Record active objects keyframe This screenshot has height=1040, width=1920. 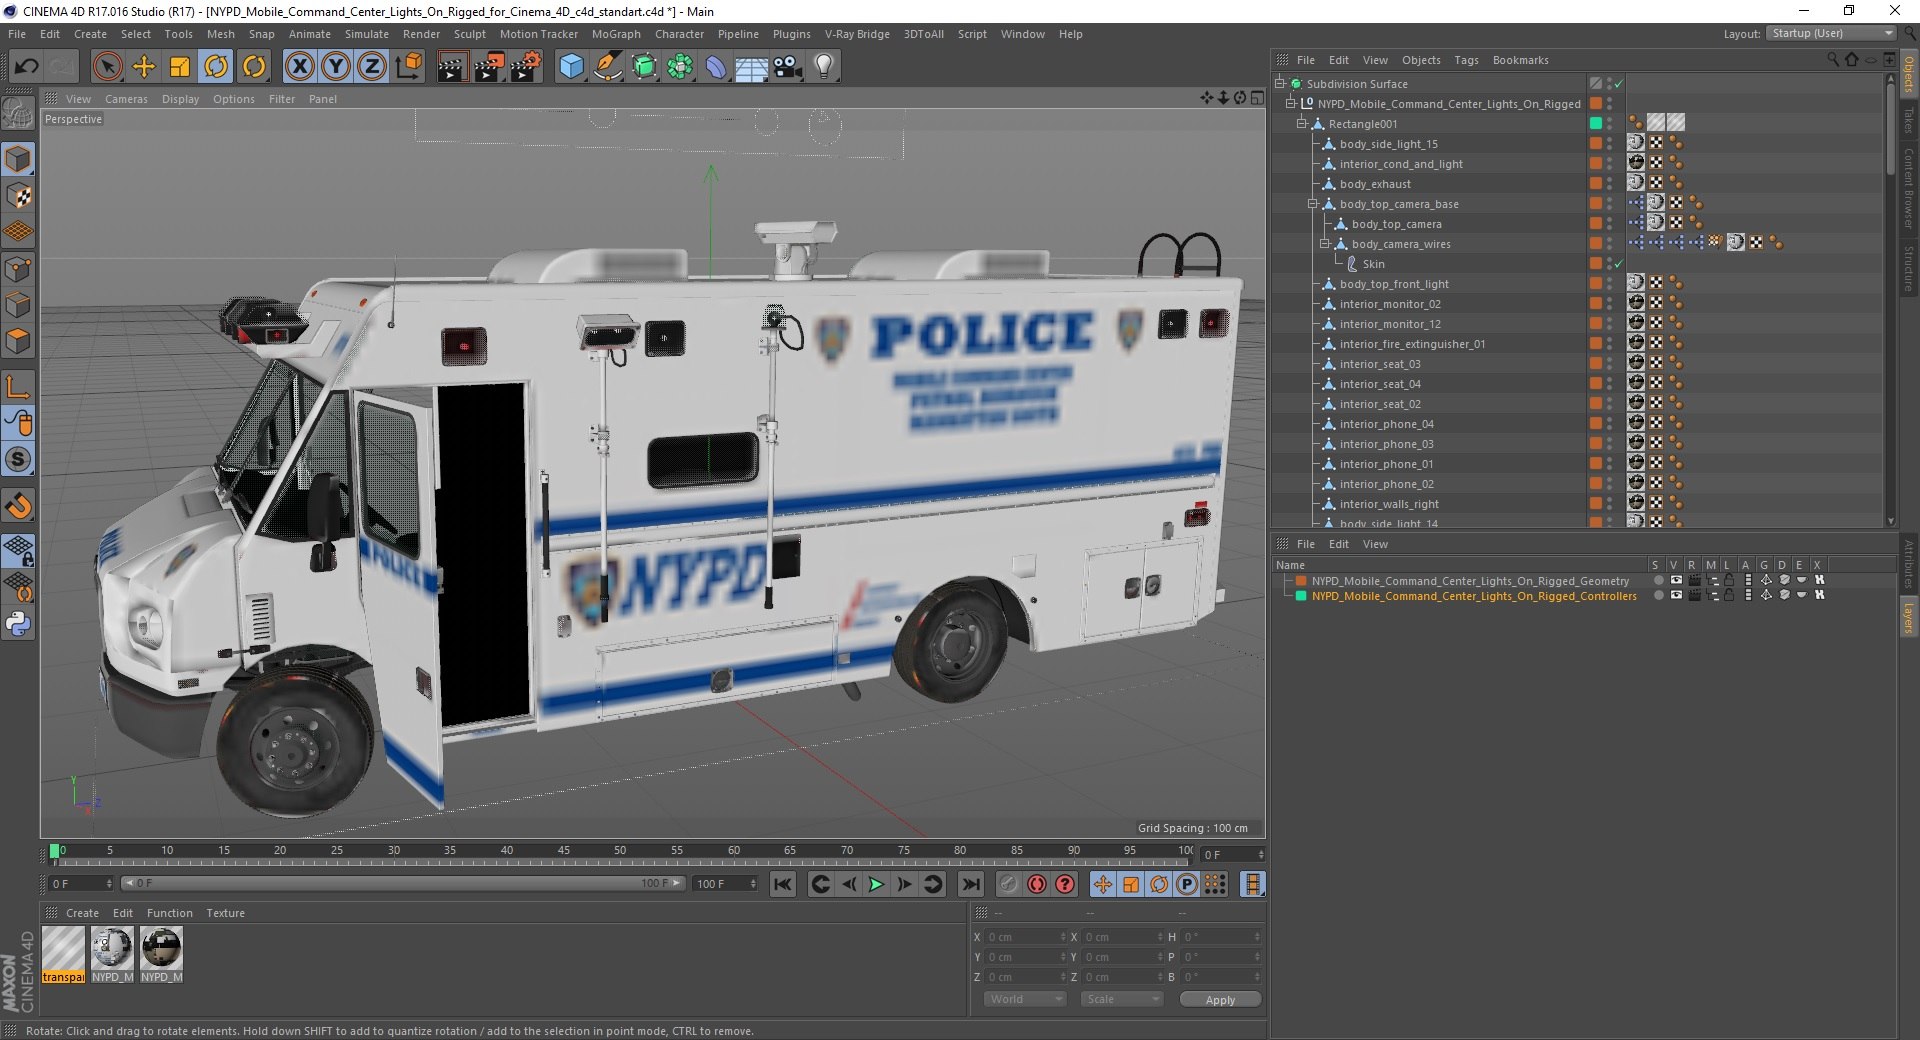(x=1008, y=884)
